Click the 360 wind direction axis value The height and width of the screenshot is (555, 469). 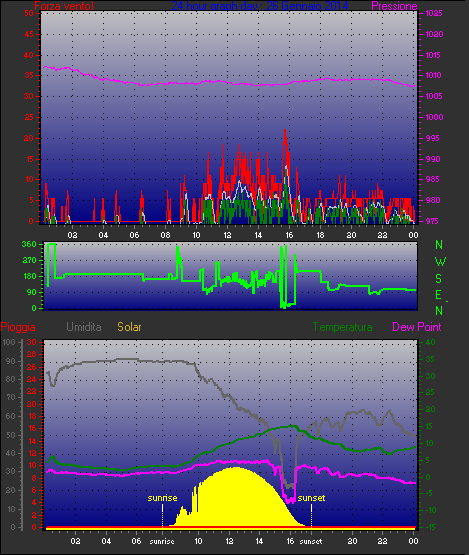(29, 244)
